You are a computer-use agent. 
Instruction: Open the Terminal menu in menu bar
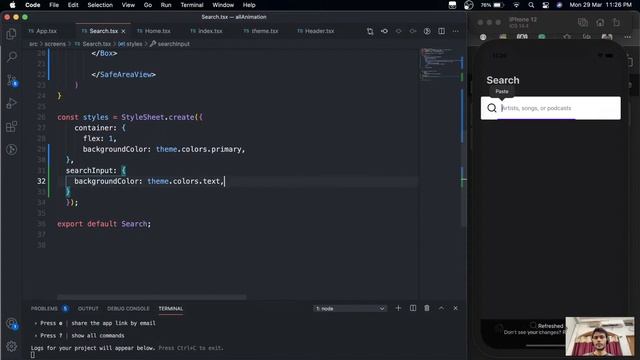192,5
